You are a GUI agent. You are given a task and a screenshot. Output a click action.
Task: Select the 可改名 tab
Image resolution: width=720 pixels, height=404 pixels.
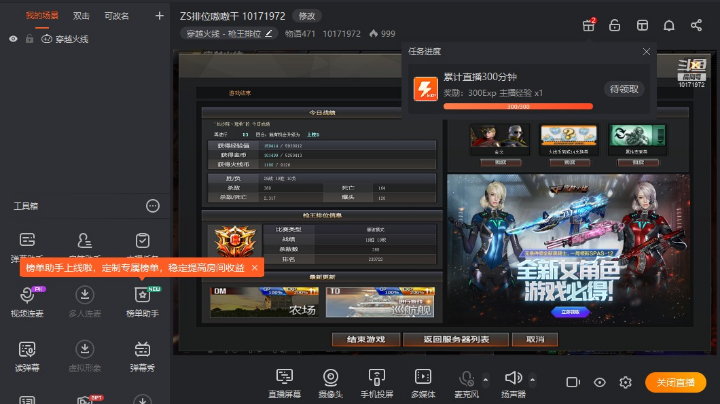pyautogui.click(x=116, y=16)
